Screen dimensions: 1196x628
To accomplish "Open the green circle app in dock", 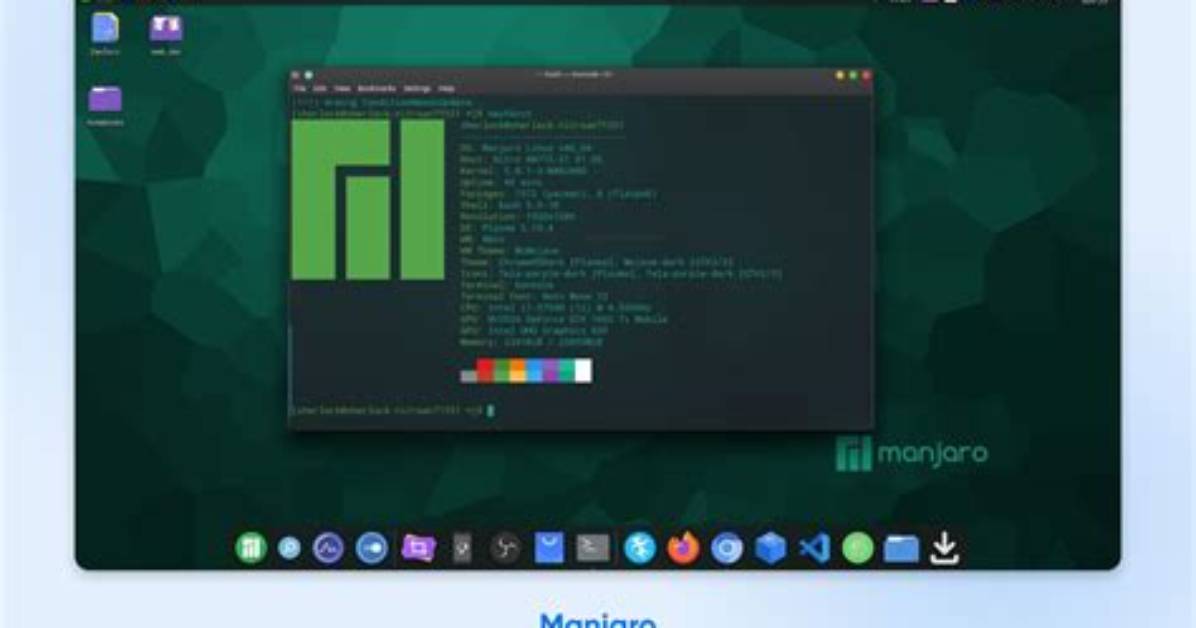I will pos(857,548).
